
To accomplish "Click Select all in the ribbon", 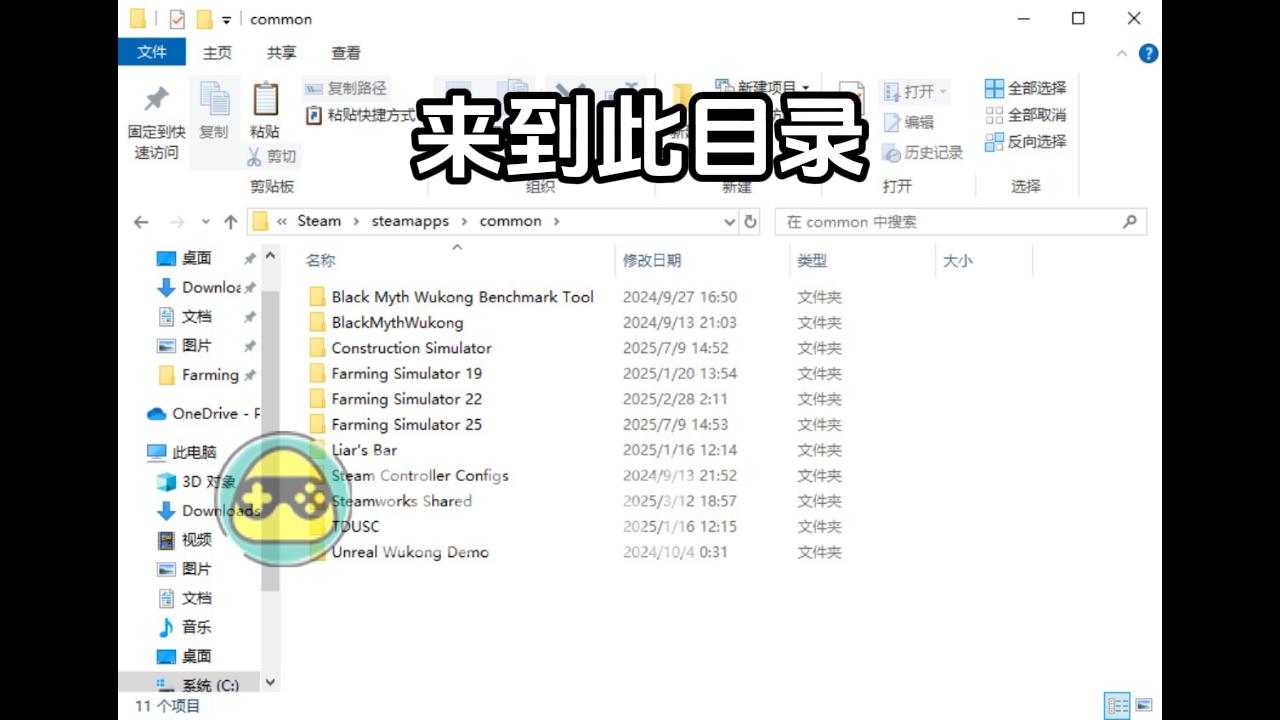I will click(1026, 88).
